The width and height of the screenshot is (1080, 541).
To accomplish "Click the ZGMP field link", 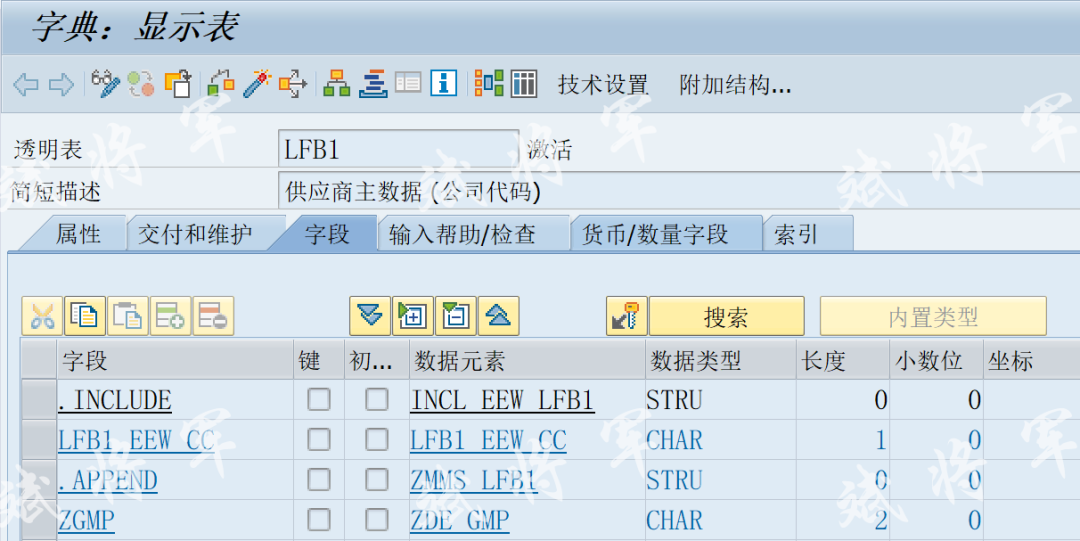I will click(86, 520).
